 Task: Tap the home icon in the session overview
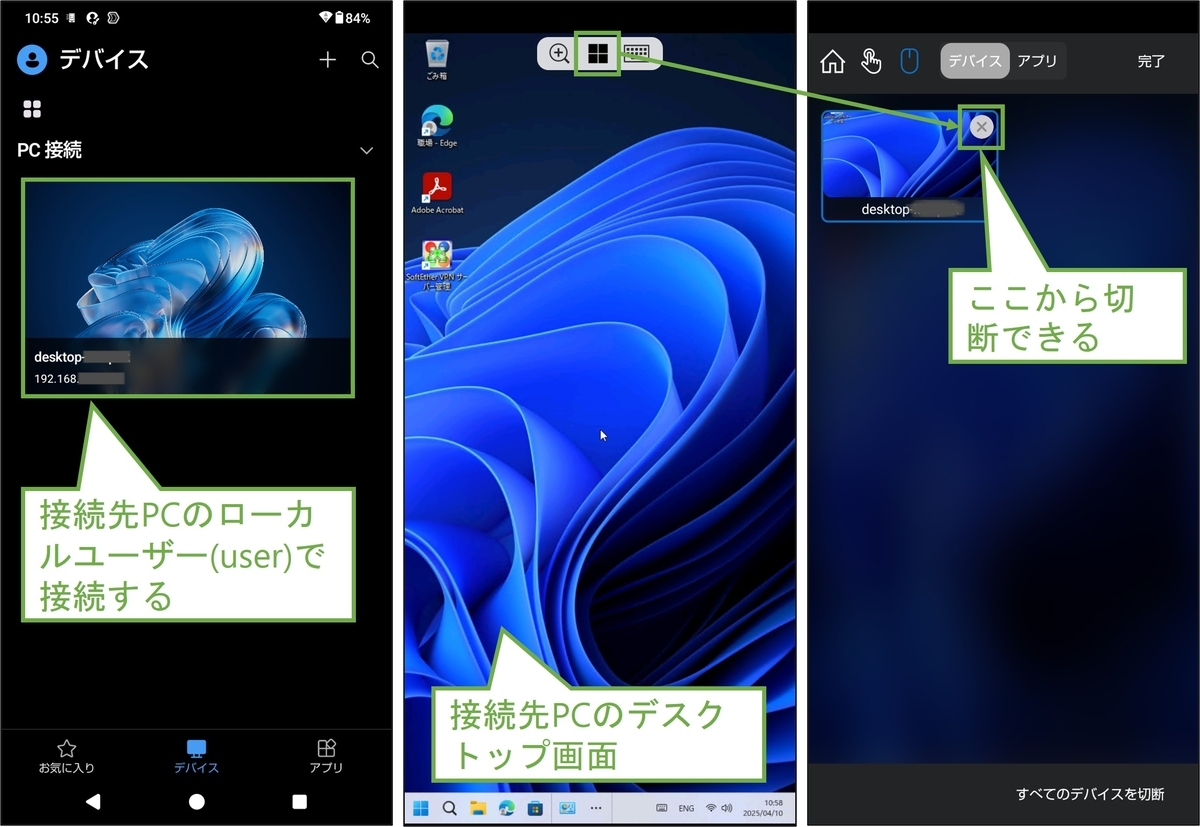tap(832, 62)
